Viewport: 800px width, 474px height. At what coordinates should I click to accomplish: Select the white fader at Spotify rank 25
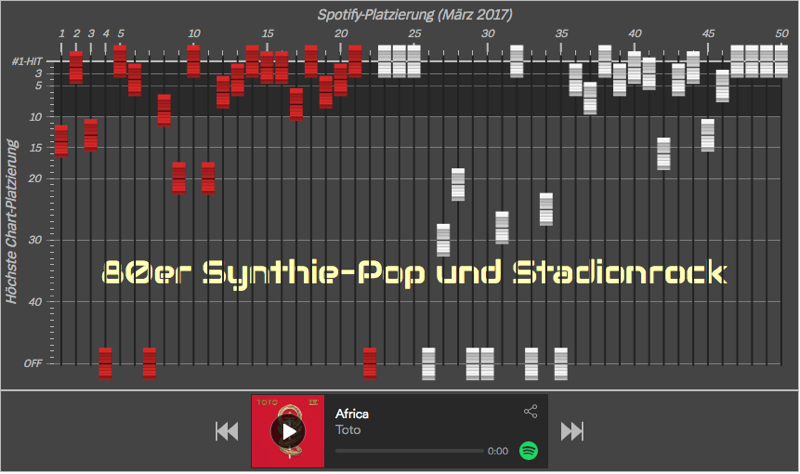tap(414, 61)
